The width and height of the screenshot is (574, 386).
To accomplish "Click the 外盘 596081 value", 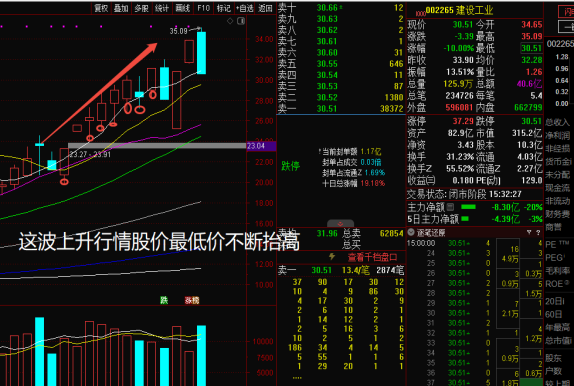I will pos(459,107).
